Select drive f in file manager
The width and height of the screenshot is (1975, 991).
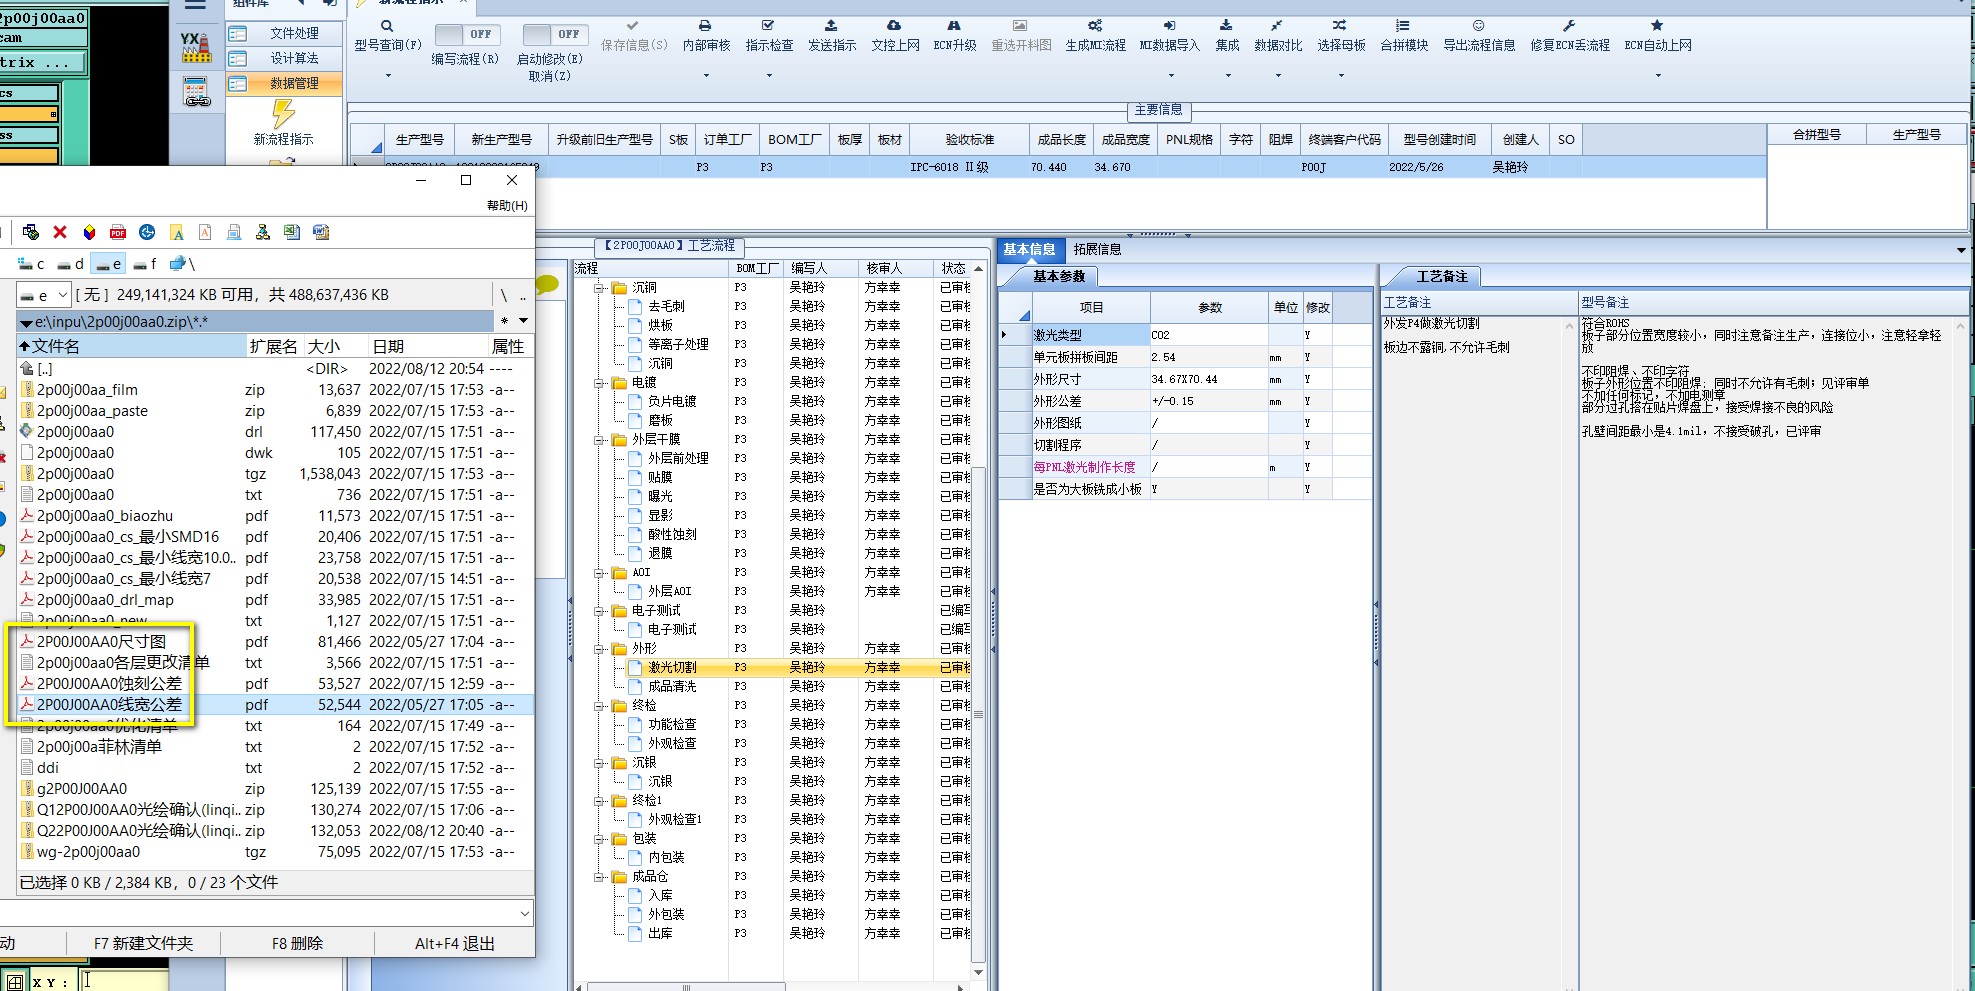click(x=145, y=264)
